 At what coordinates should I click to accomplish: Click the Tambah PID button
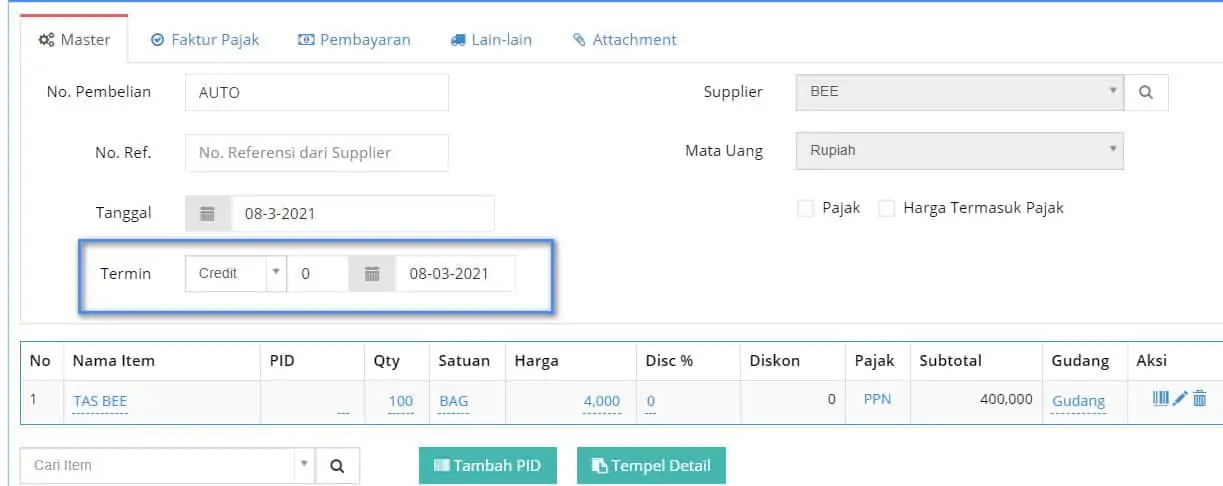(x=487, y=465)
